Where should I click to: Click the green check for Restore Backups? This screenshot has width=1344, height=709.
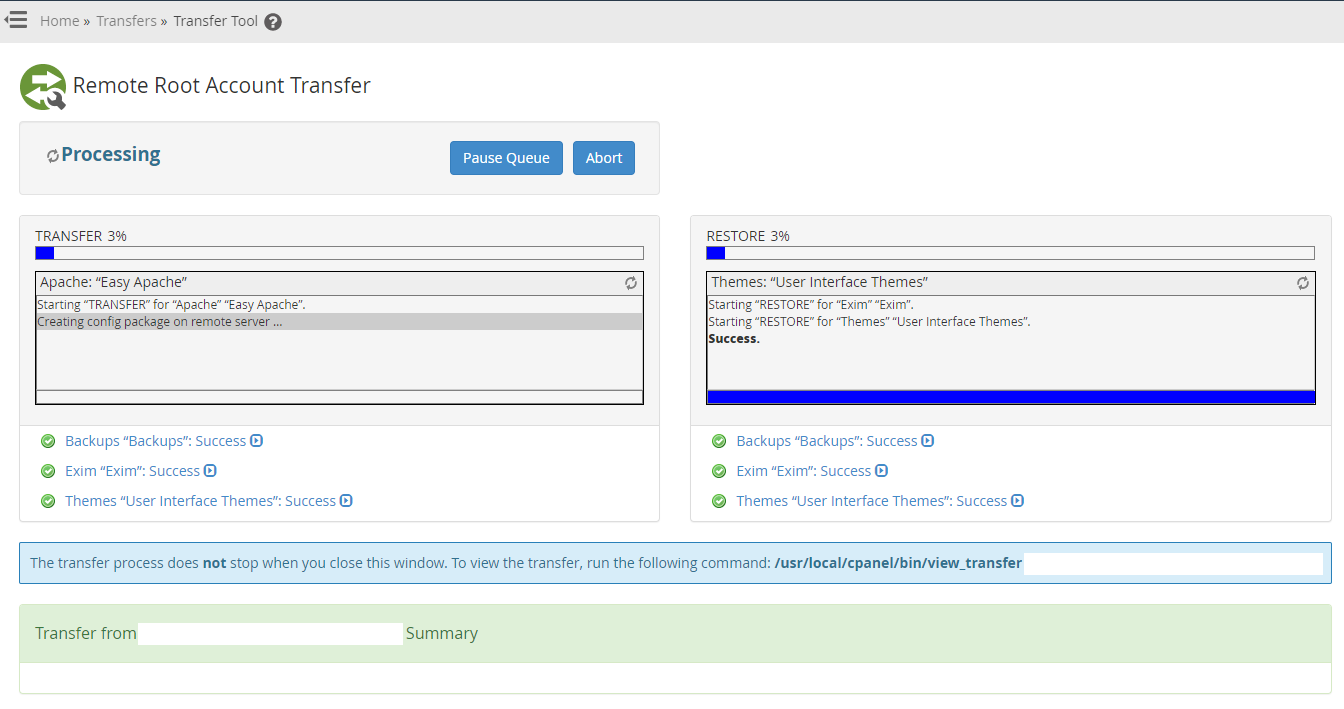719,441
